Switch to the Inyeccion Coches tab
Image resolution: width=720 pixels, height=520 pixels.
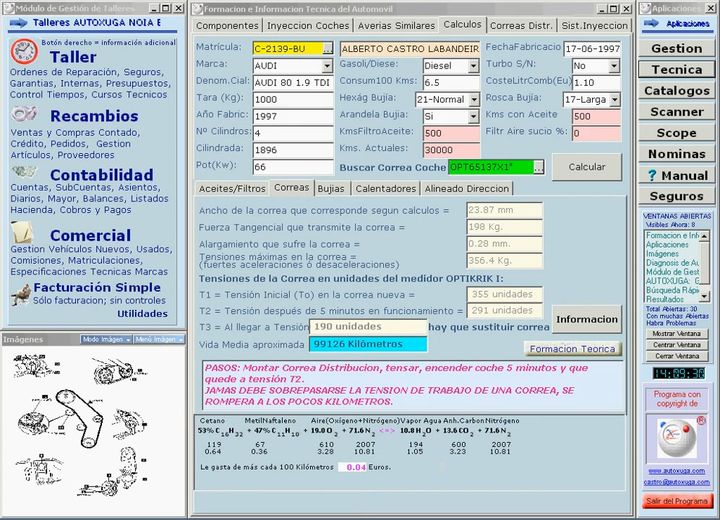pos(308,26)
